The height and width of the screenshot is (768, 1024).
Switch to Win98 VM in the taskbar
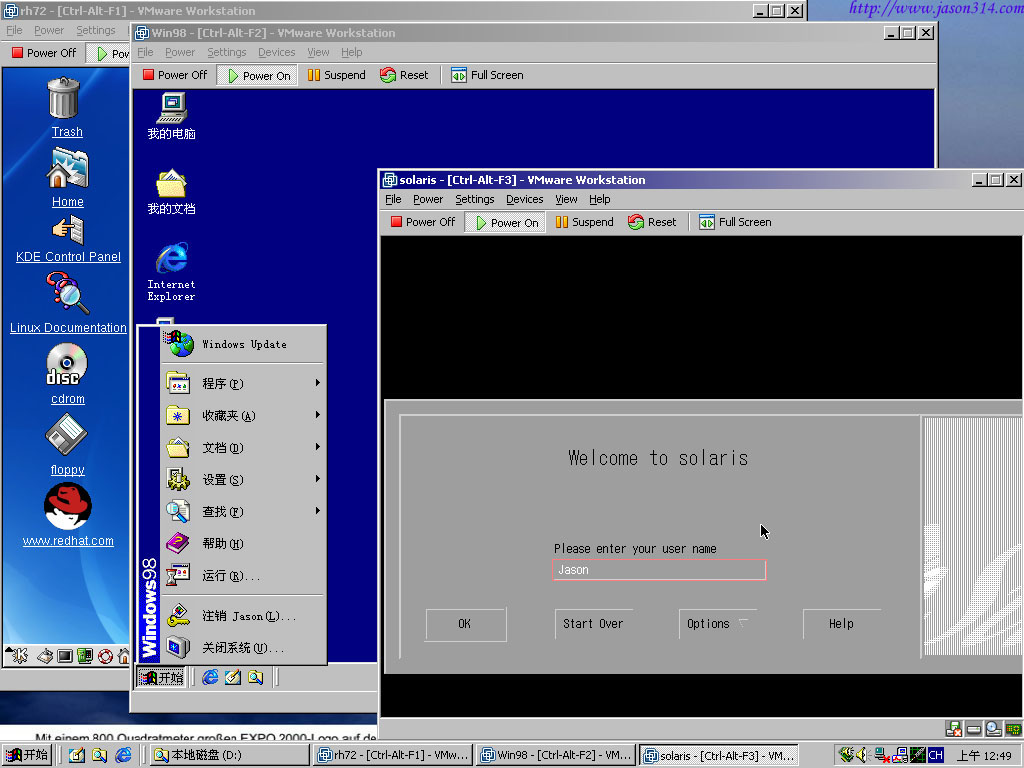[555, 756]
